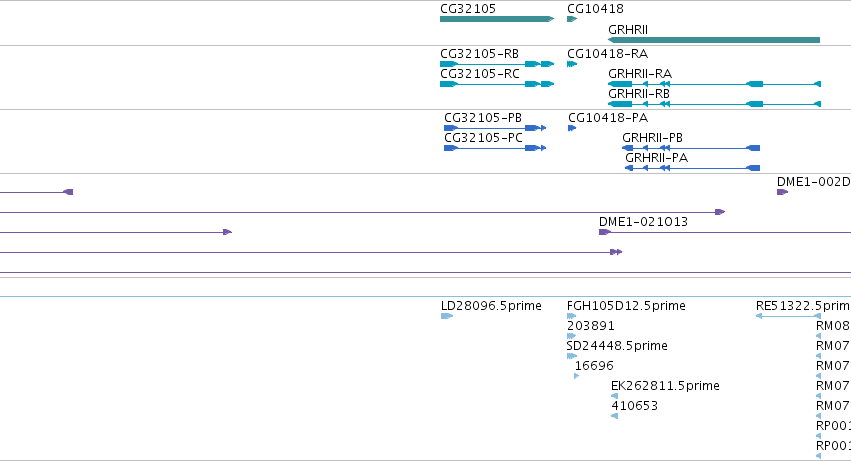Image resolution: width=851 pixels, height=461 pixels.
Task: Select the EK262811.5prime EST
Action: point(614,396)
